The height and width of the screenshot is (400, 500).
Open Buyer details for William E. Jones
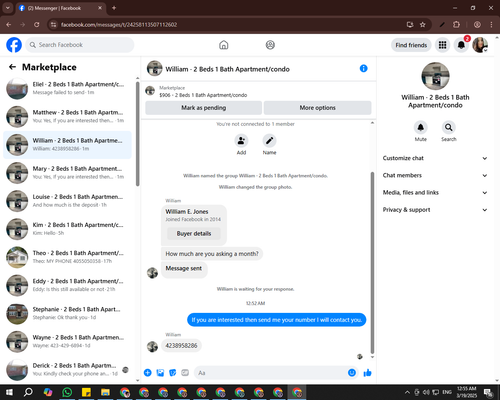(194, 233)
